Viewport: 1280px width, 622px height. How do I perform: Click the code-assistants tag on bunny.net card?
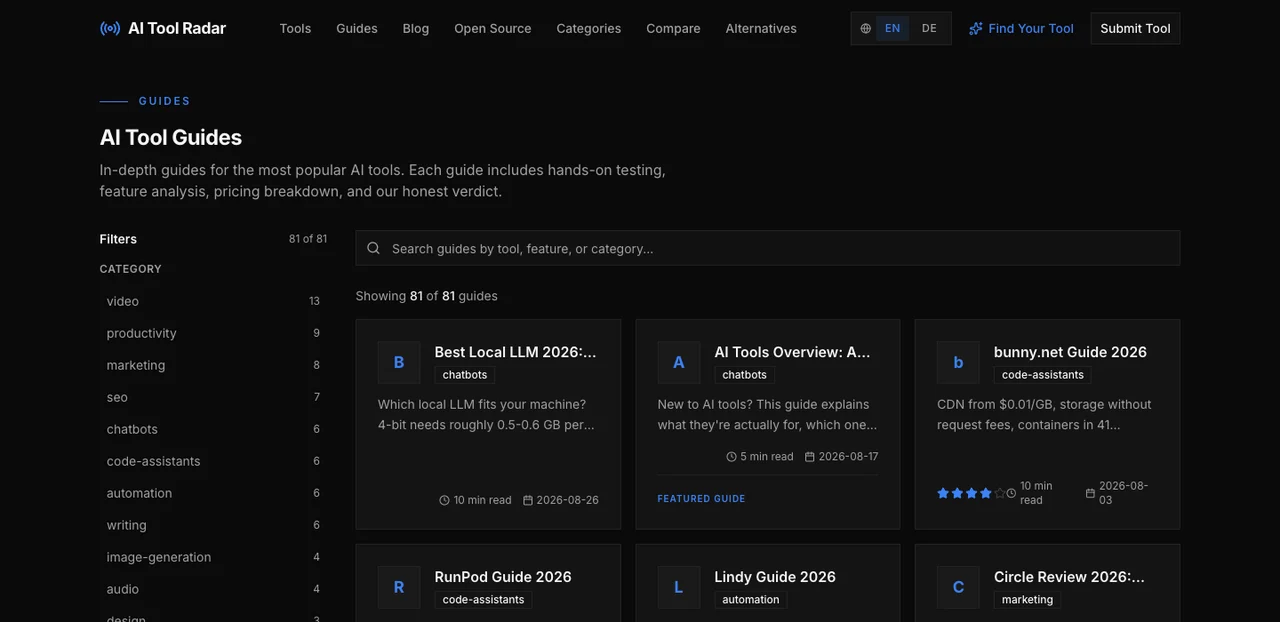[x=1043, y=375]
